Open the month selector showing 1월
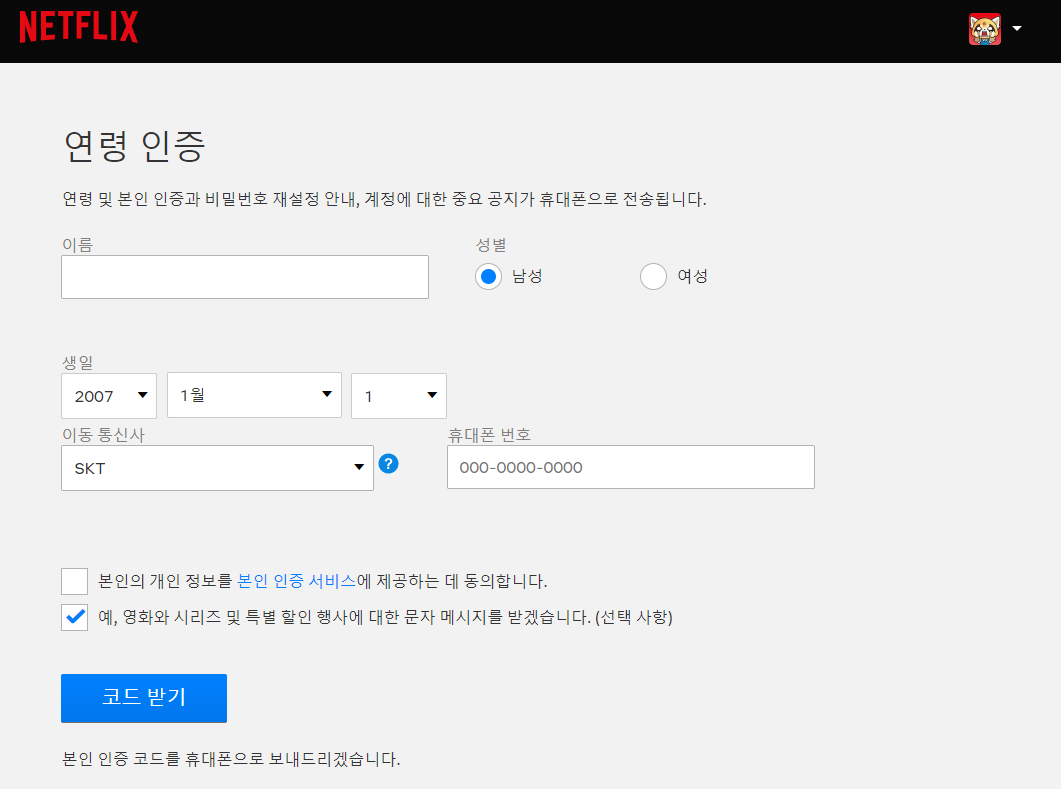 [254, 395]
